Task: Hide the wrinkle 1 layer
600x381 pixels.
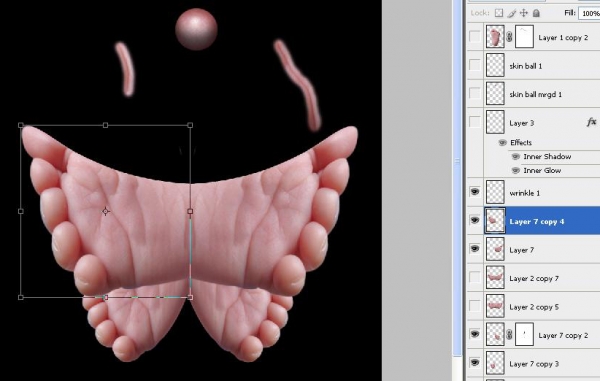Action: tap(474, 192)
